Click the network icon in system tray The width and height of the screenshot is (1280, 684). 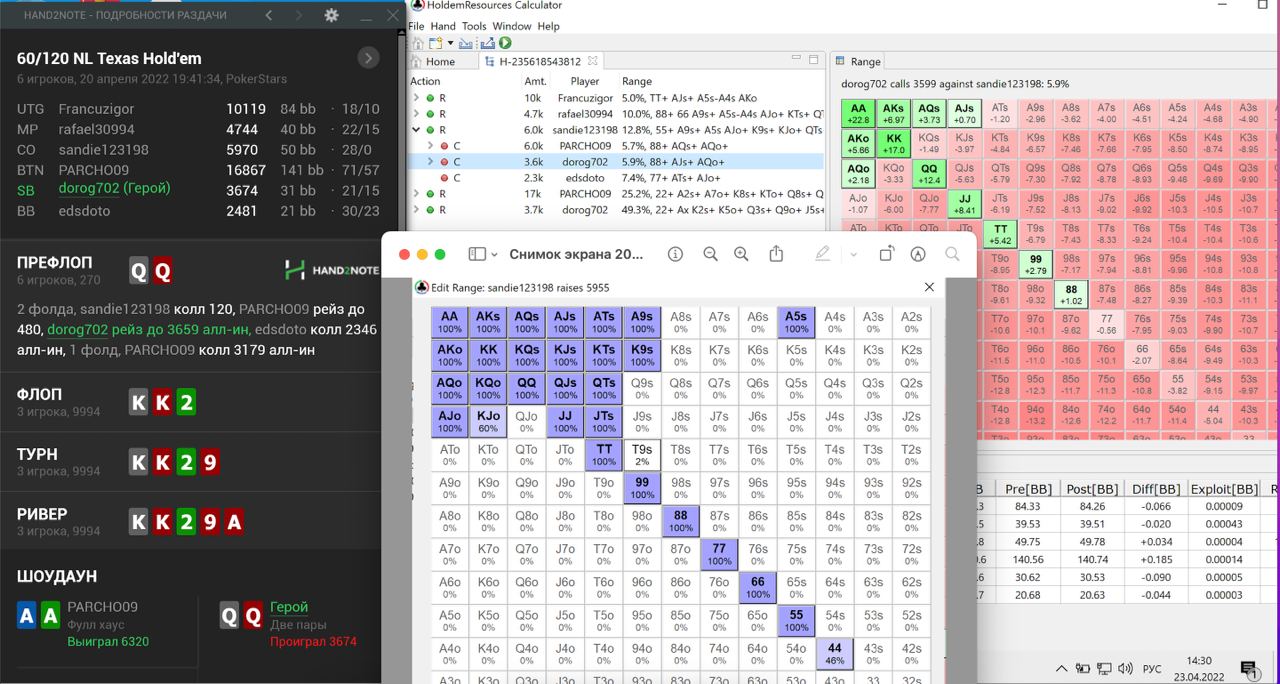[x=1104, y=668]
